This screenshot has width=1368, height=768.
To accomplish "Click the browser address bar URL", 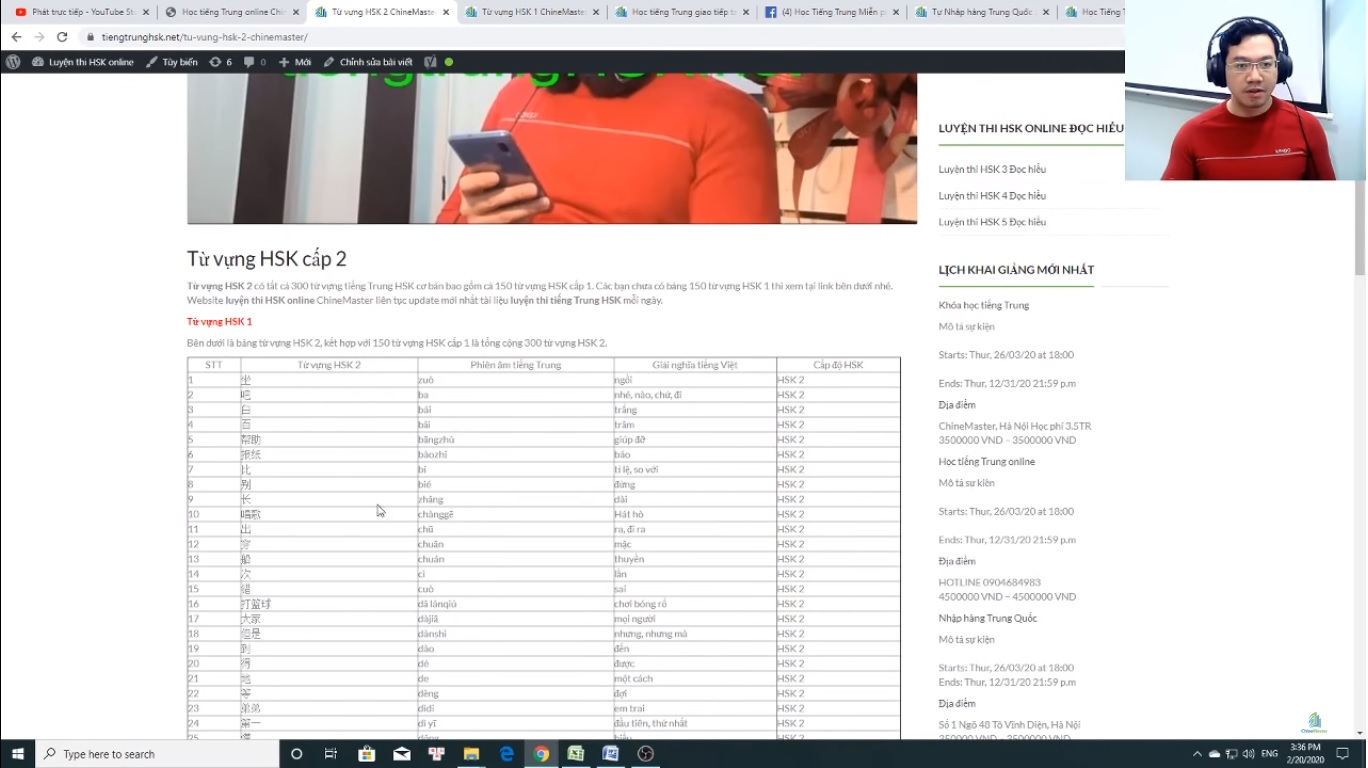I will 205,37.
